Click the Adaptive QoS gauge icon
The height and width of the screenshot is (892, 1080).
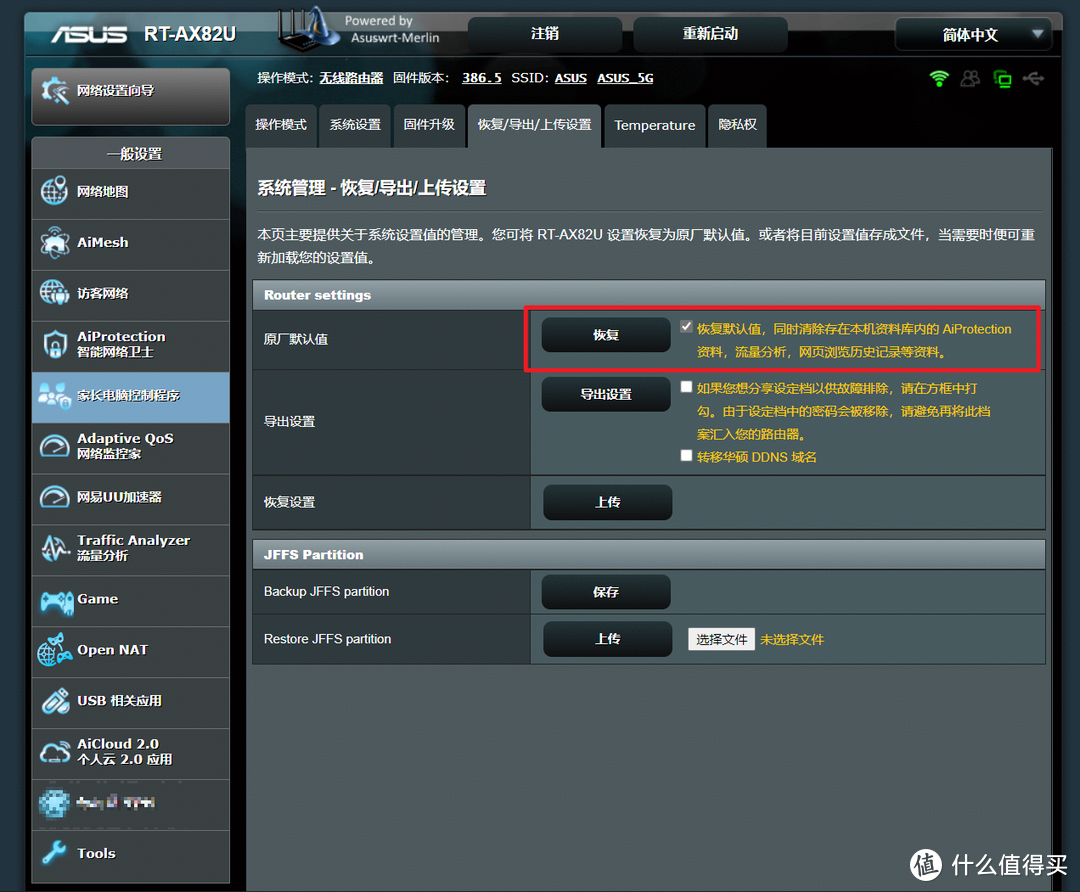click(x=54, y=446)
